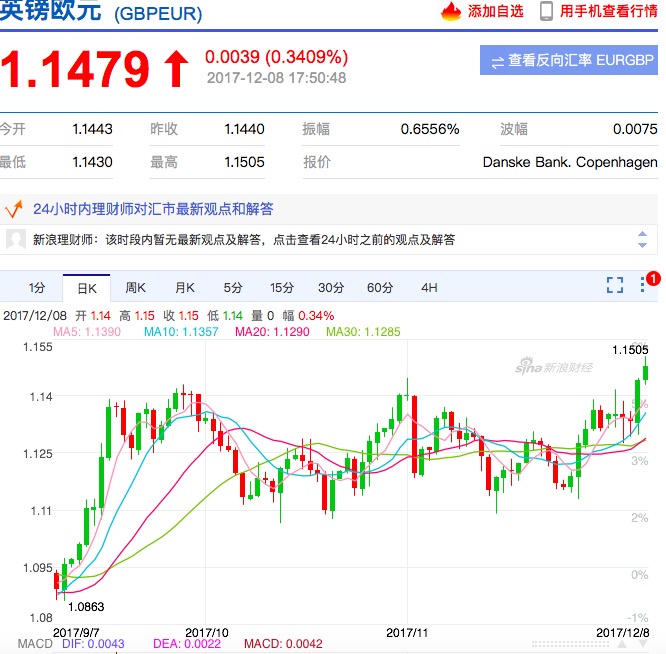Click the last candlestick at 1.1505 high
Viewport: 666px width, 654px height.
click(646, 372)
